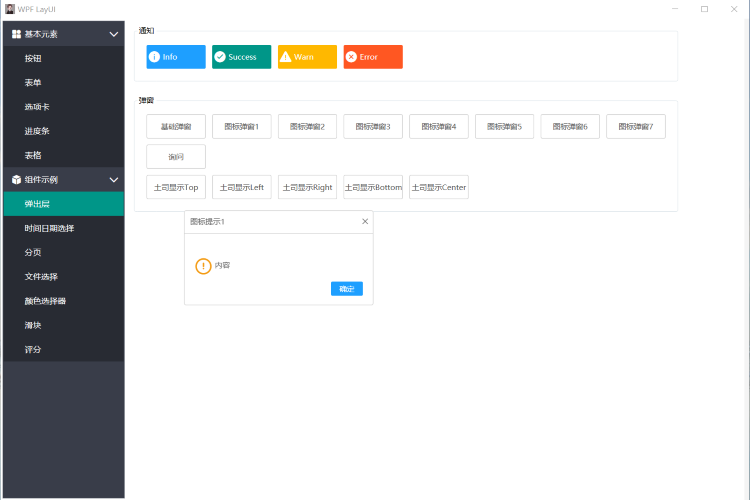Click the 图标弹窗6 button
The image size is (750, 500).
[570, 126]
